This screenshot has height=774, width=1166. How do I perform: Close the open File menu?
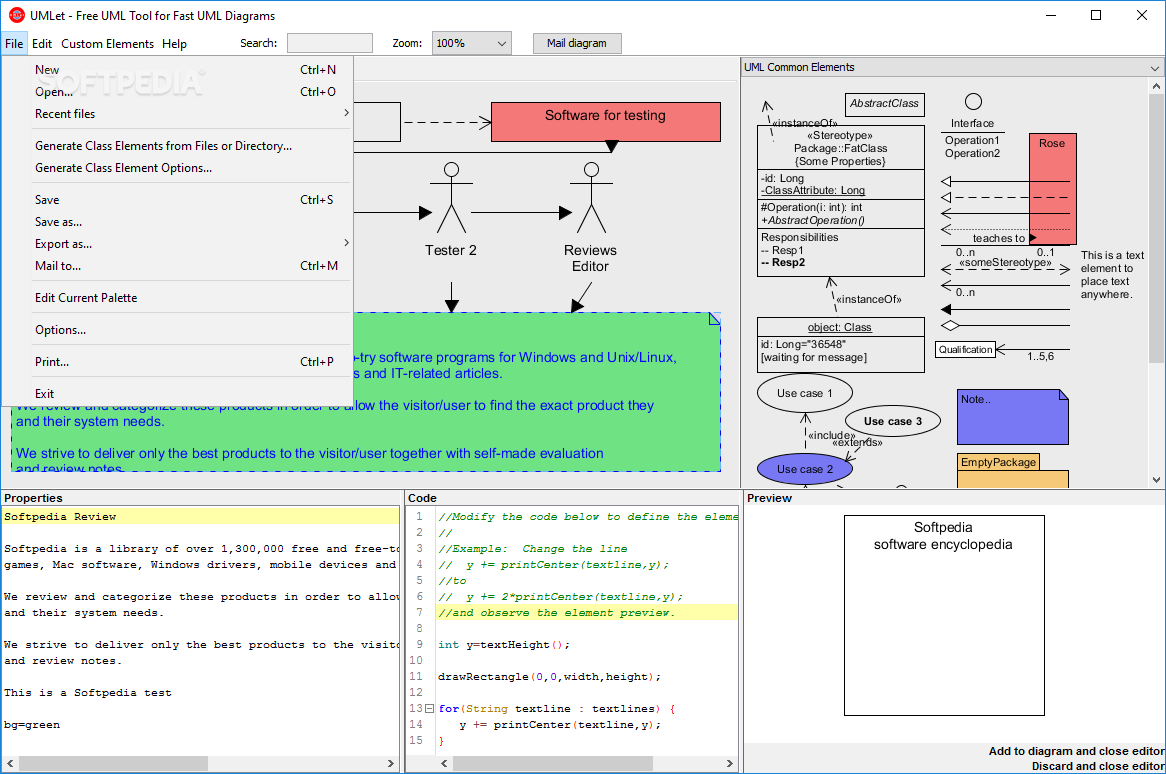(14, 44)
